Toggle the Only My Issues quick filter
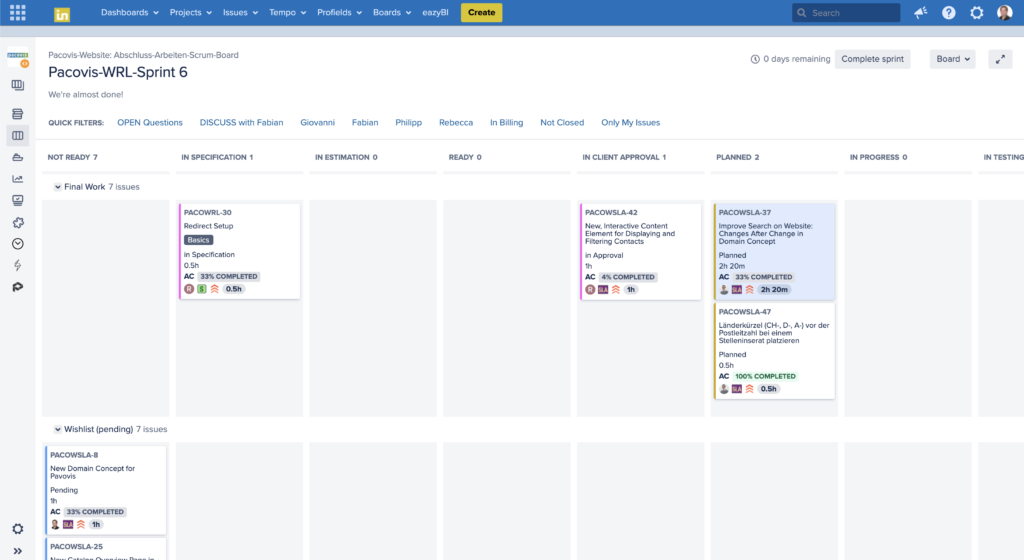The height and width of the screenshot is (560, 1024). click(631, 122)
